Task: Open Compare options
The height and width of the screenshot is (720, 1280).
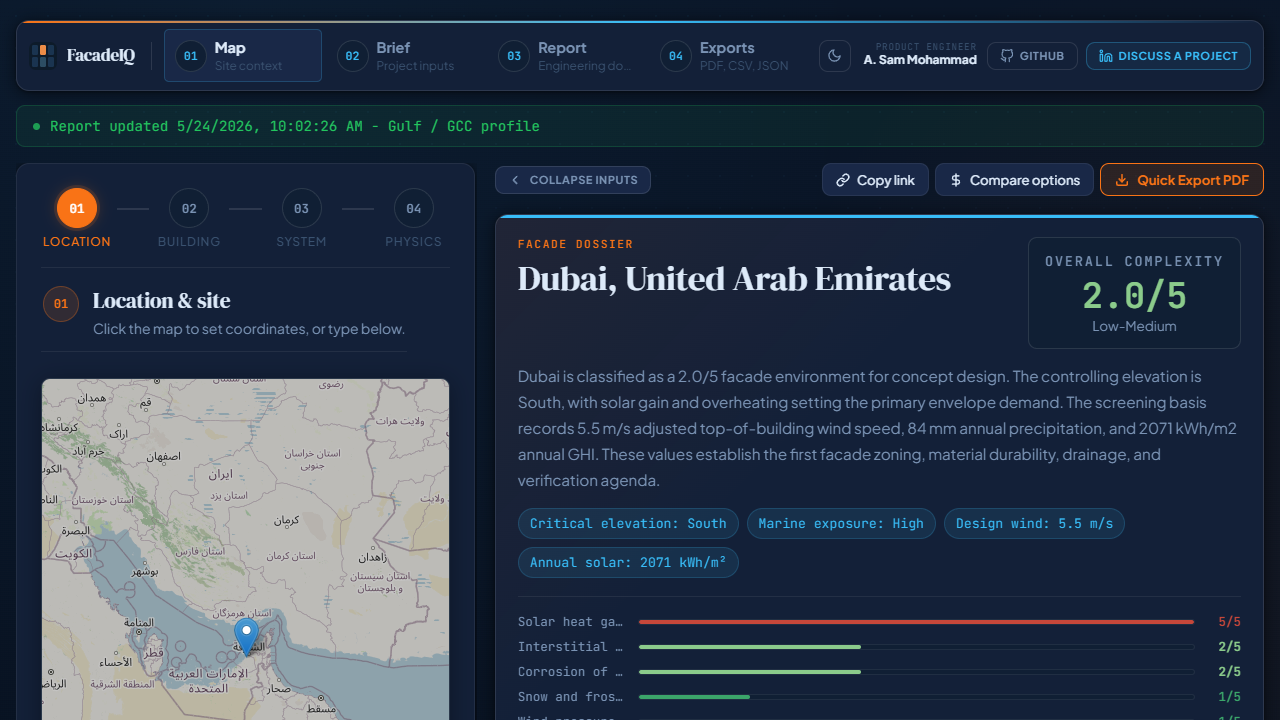Action: coord(1014,180)
